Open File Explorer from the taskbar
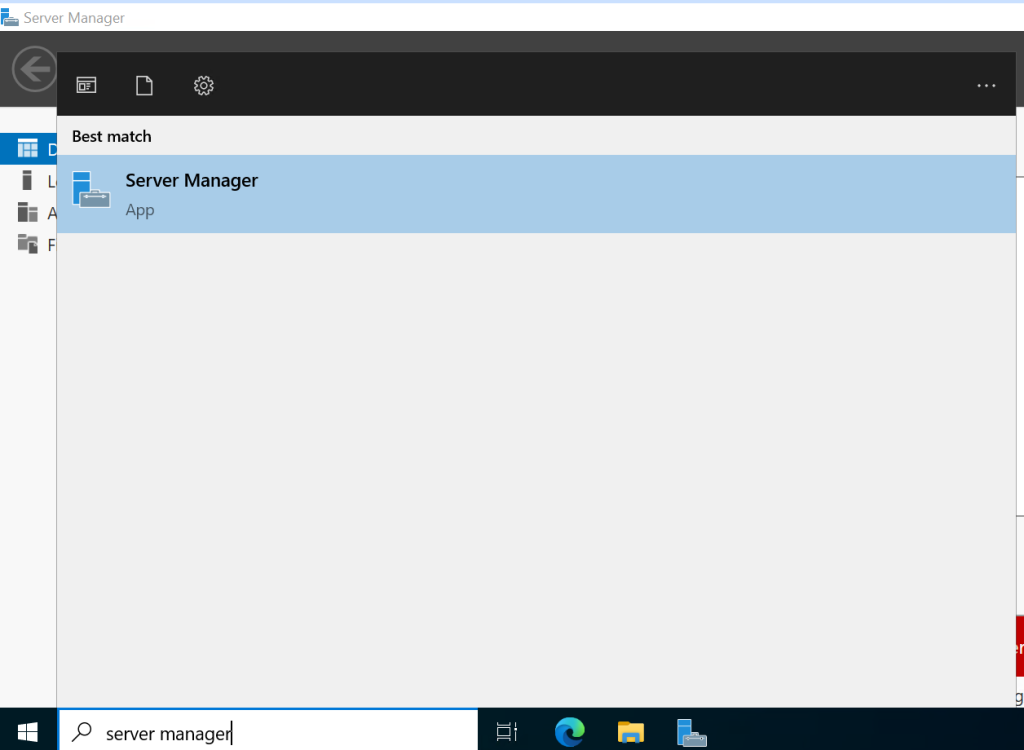The width and height of the screenshot is (1024, 750). tap(630, 731)
